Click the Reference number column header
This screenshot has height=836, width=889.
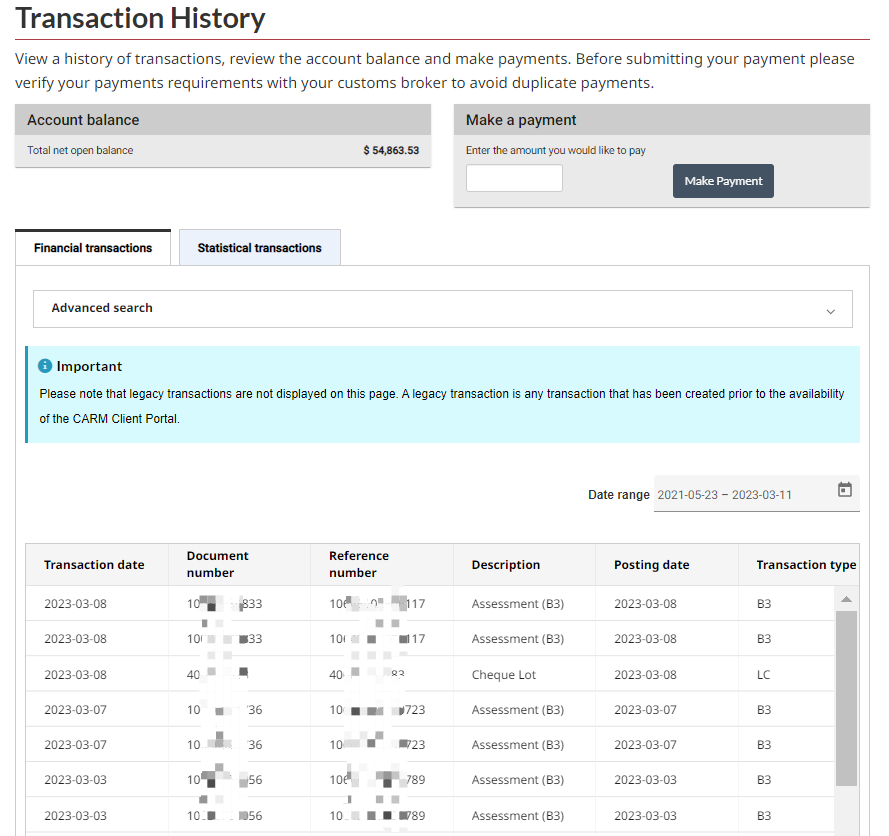tap(359, 564)
